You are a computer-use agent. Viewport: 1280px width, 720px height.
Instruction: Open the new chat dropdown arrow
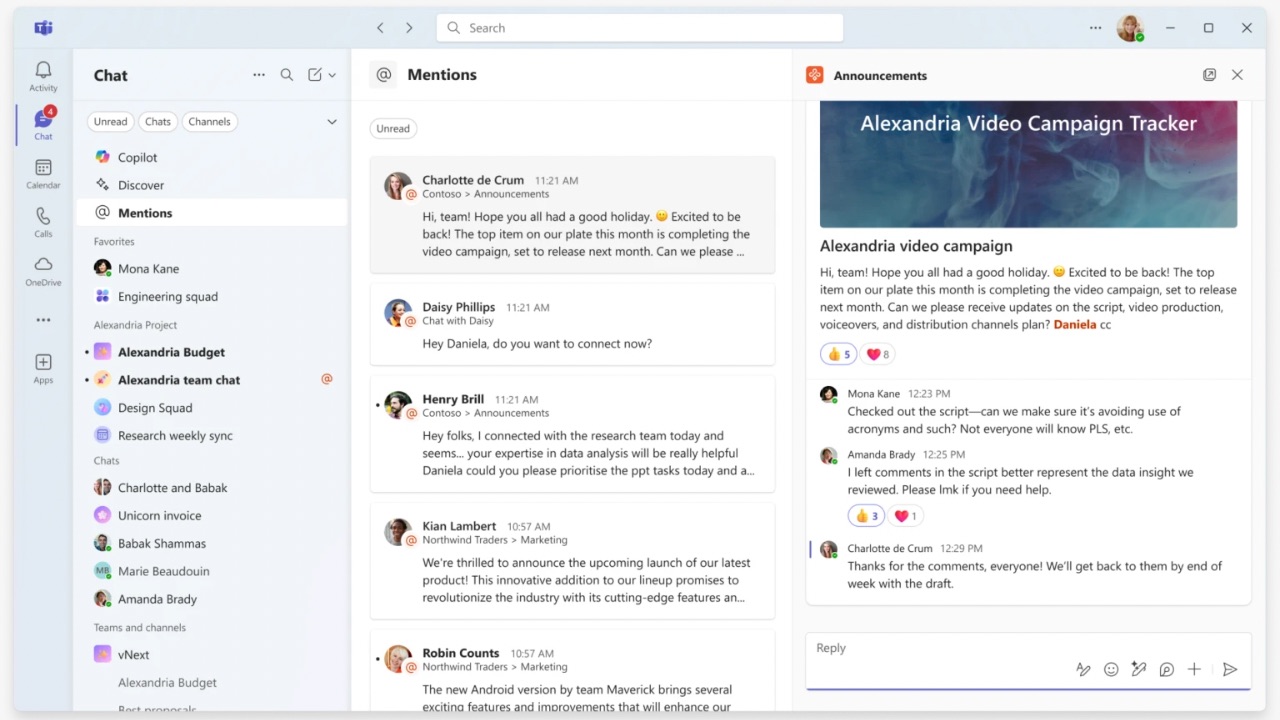[x=330, y=75]
